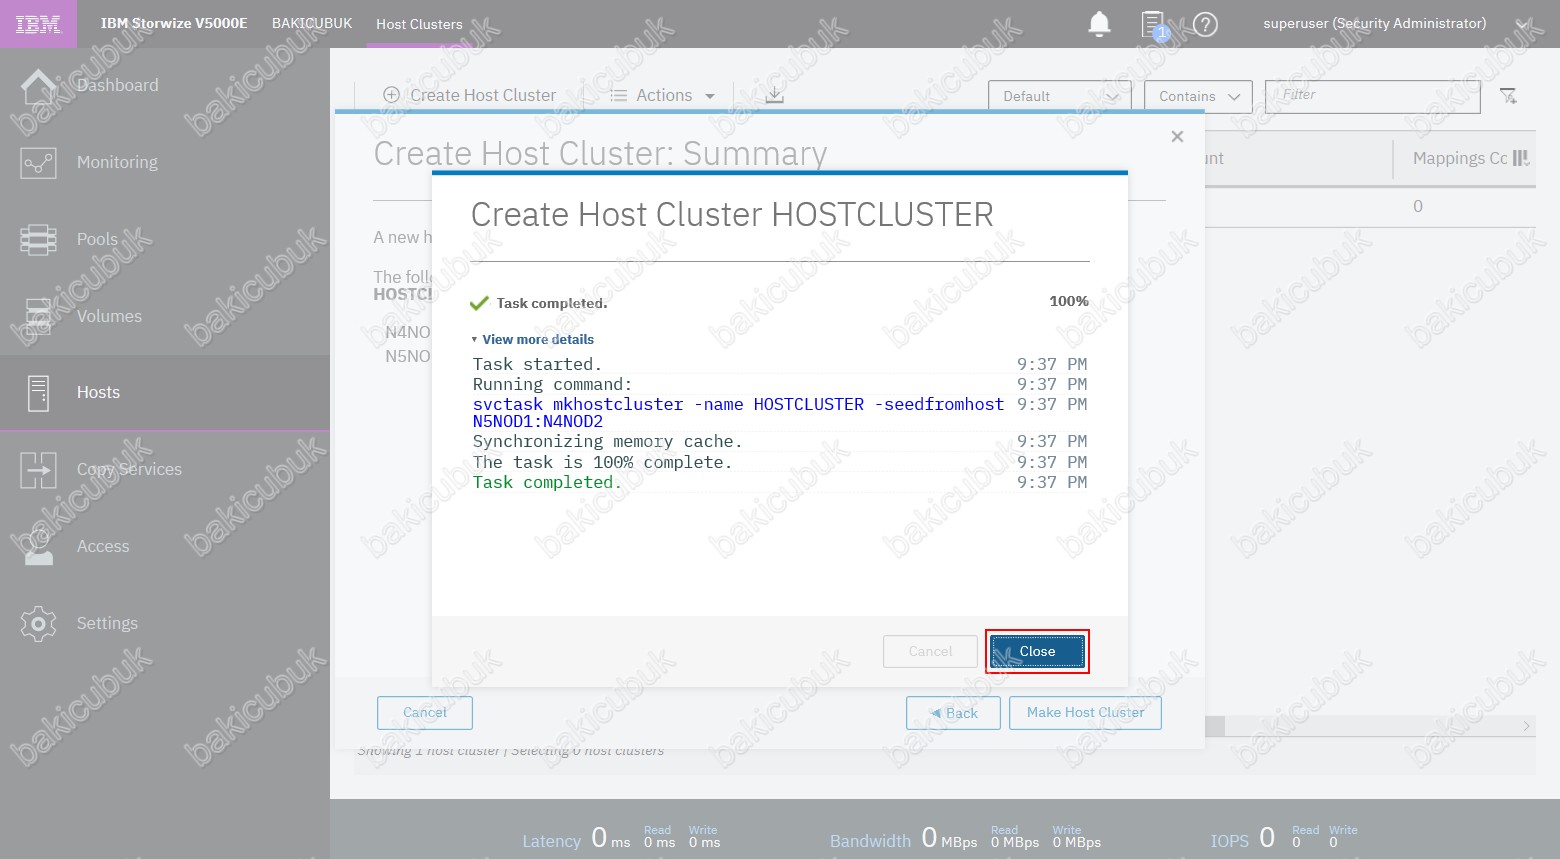The height and width of the screenshot is (859, 1560).
Task: Click the Make Host Cluster button
Action: coord(1085,713)
